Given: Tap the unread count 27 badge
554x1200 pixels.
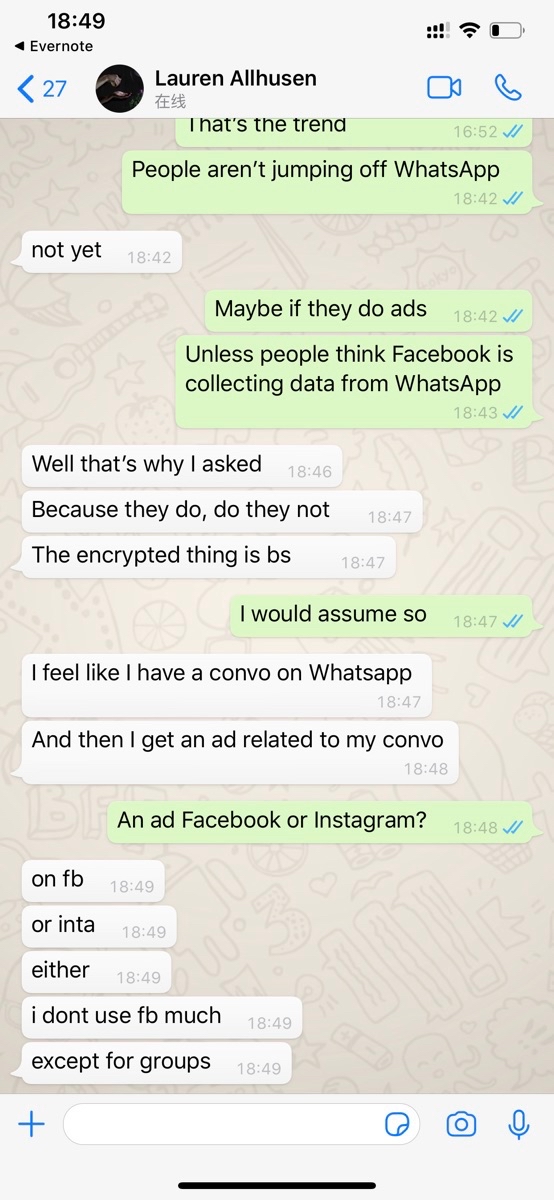Looking at the screenshot, I should click(54, 88).
